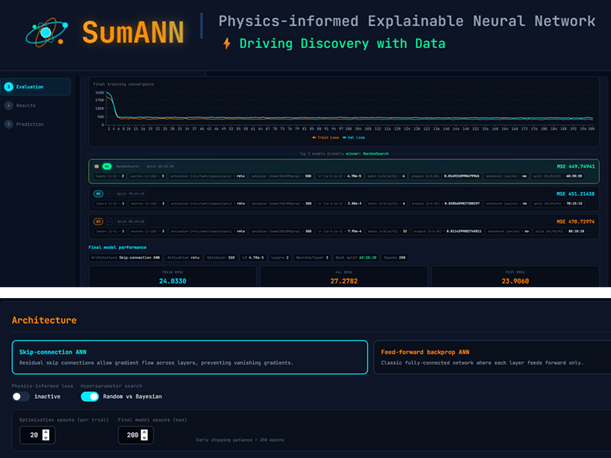Screen dimensions: 611x458
Task: Click the Neurons/layer 3 summary chip
Action: 312,258
